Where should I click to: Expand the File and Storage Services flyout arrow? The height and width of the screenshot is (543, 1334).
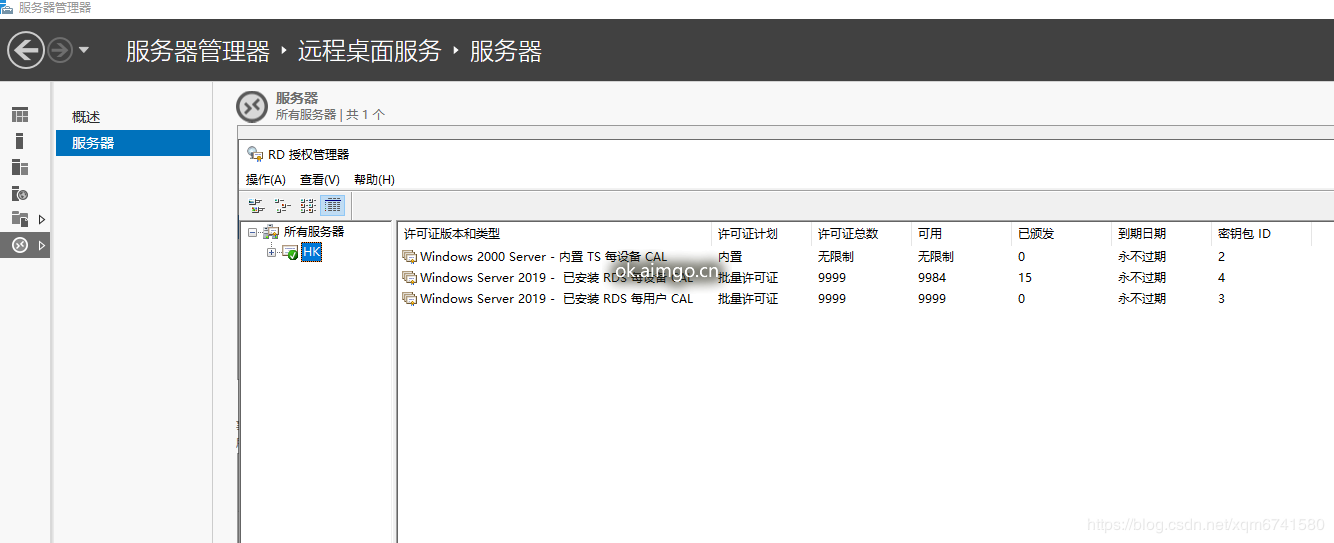[42, 219]
